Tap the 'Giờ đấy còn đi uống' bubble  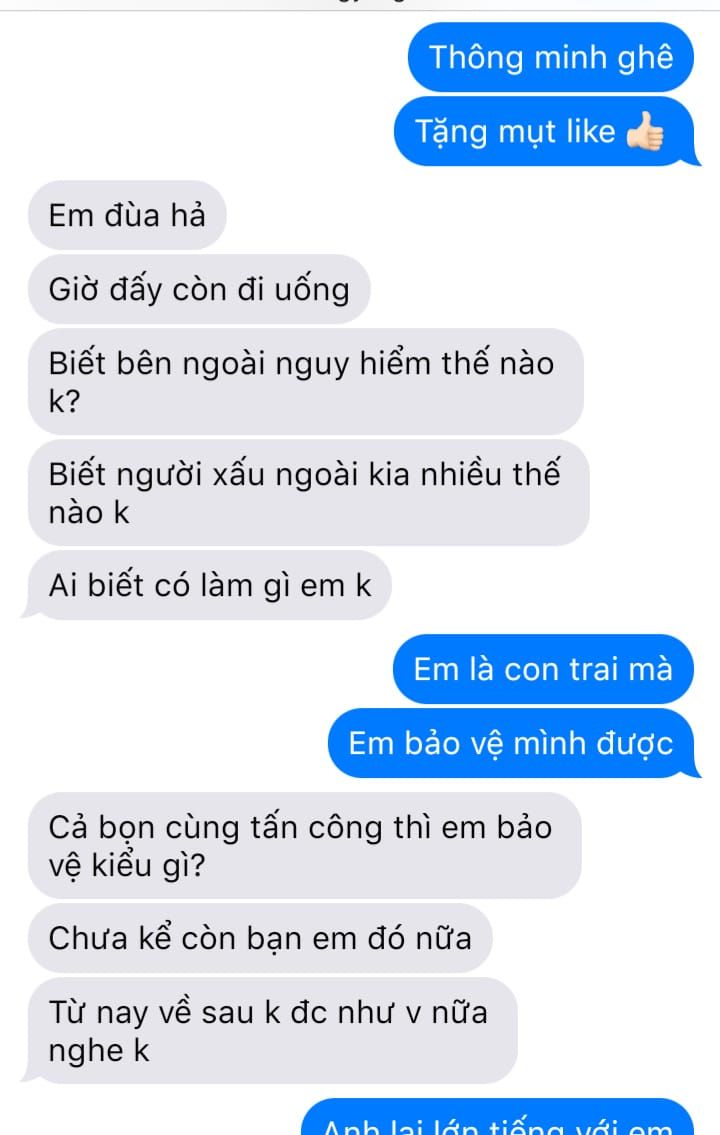click(x=199, y=289)
